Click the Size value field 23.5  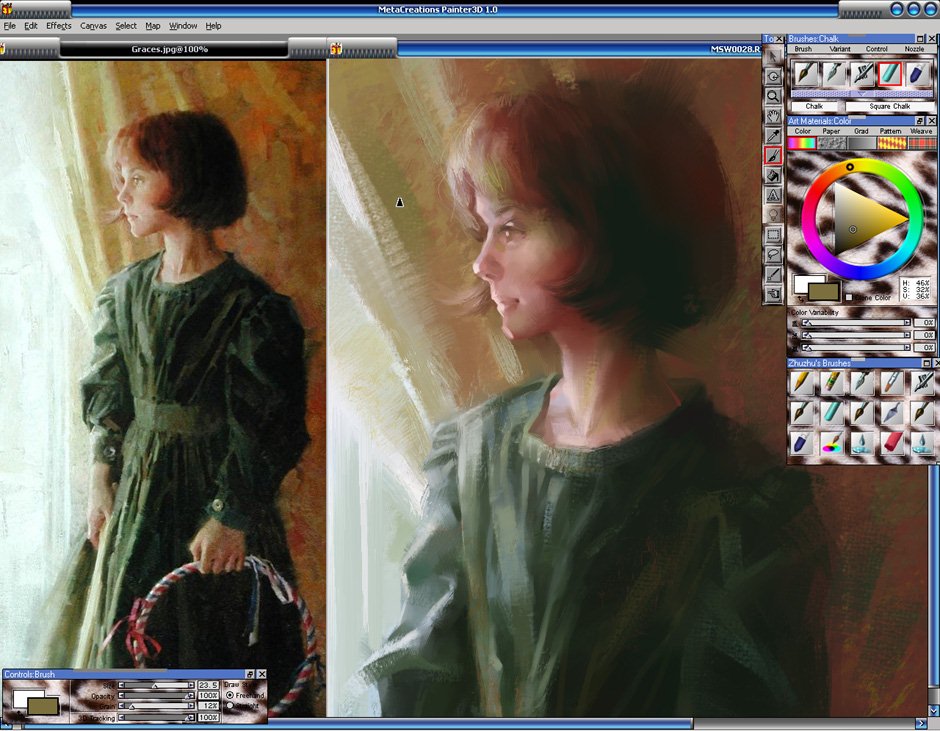[208, 685]
